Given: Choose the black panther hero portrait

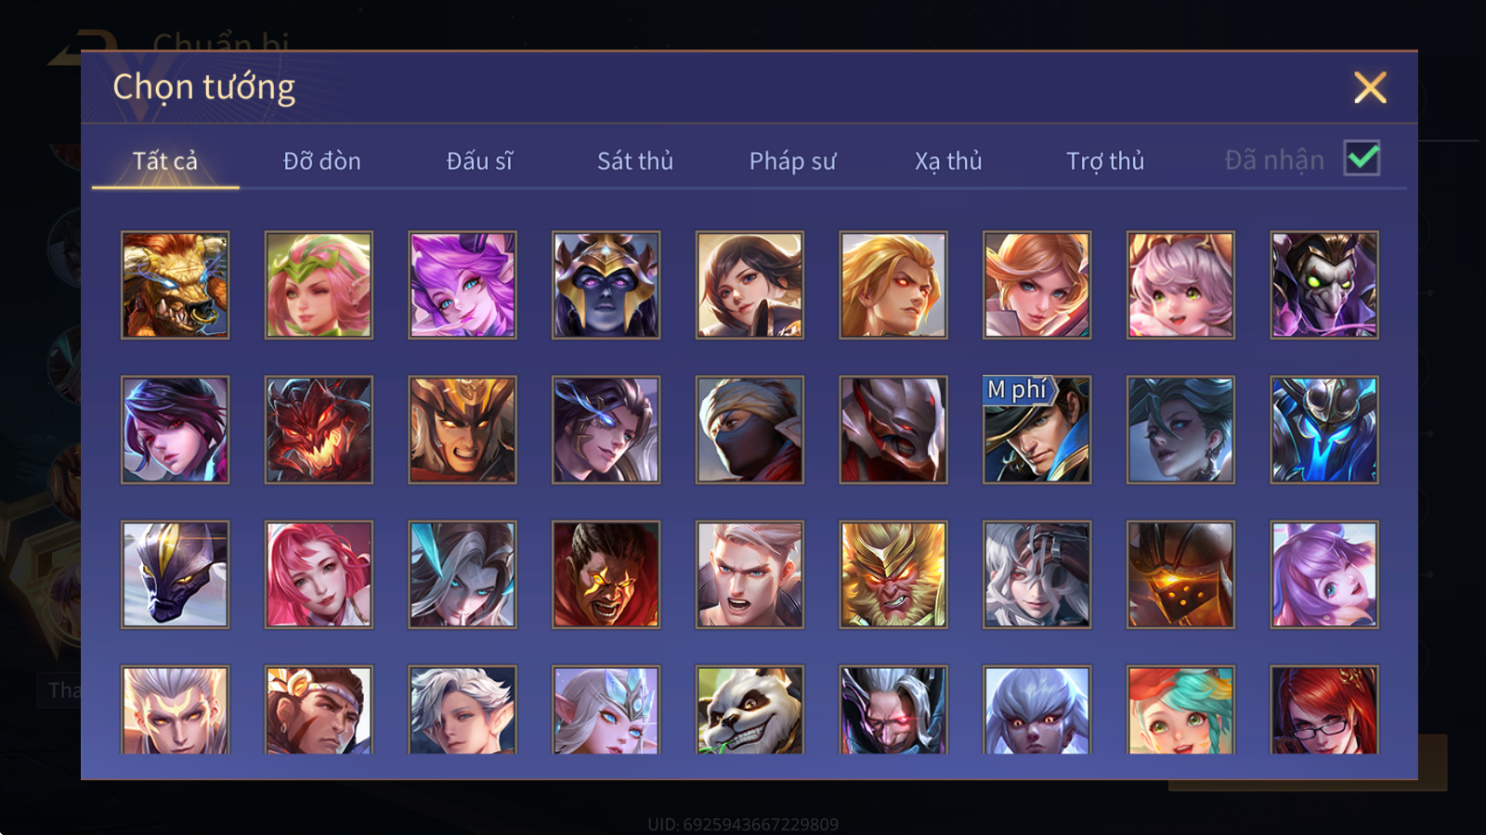Looking at the screenshot, I should click(175, 575).
